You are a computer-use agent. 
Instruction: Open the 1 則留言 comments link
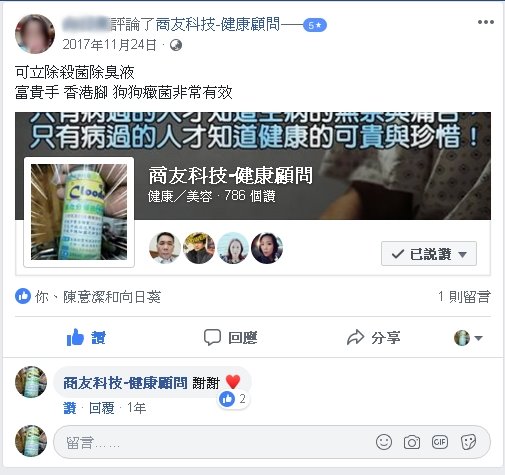click(464, 297)
